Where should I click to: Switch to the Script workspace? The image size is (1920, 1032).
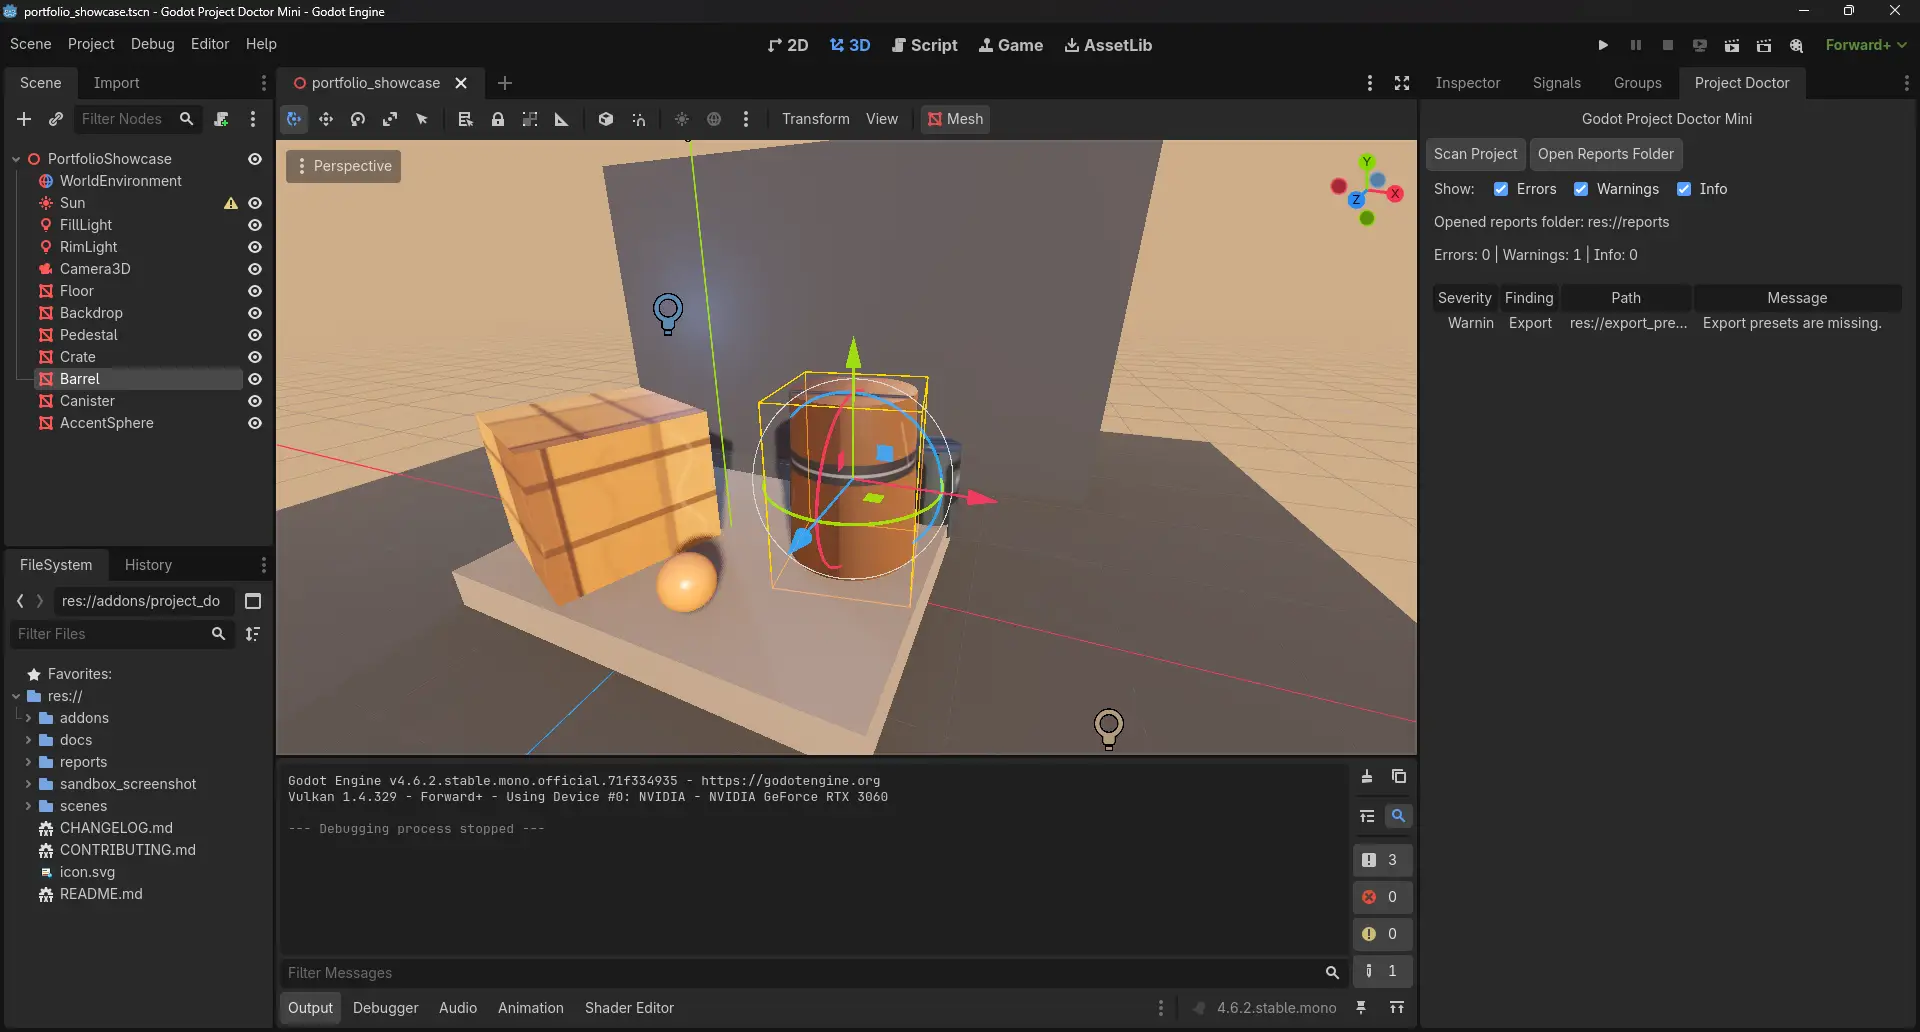coord(924,45)
